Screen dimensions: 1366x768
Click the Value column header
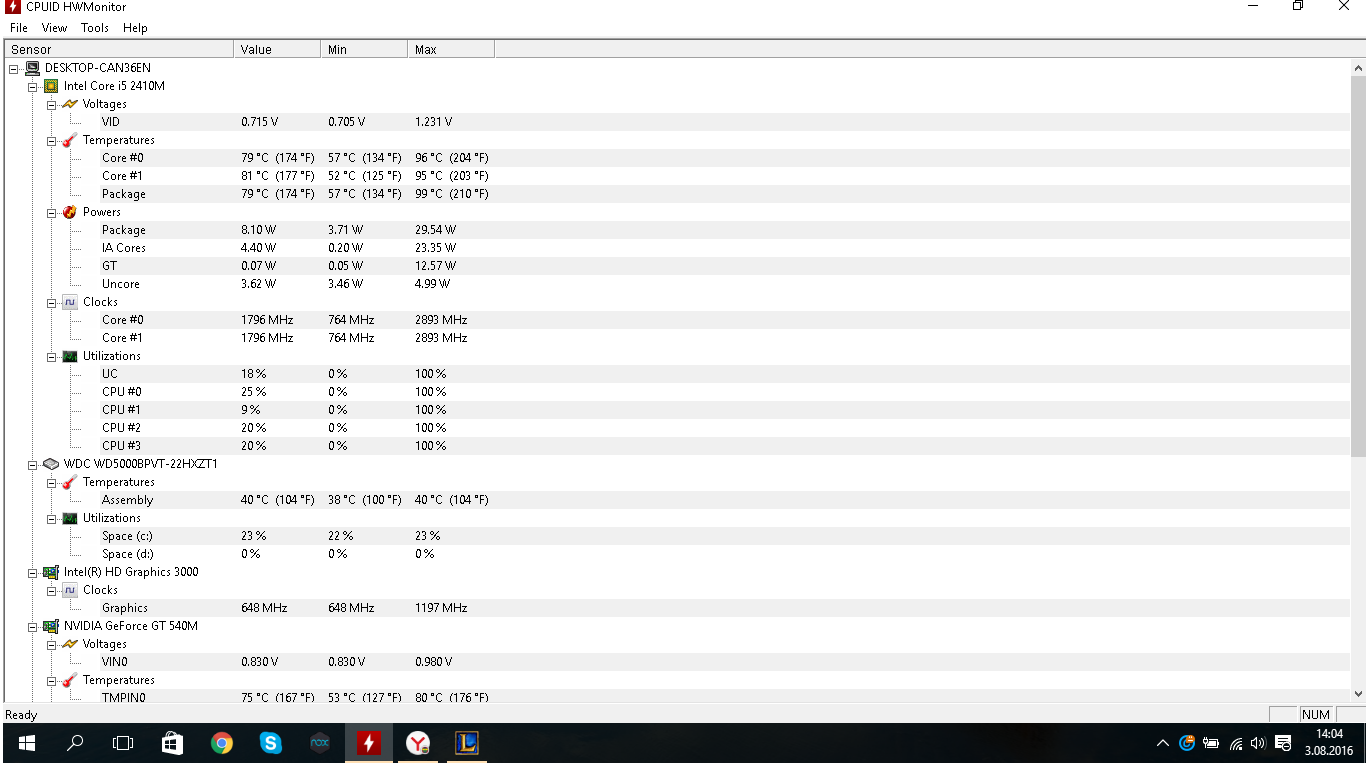277,49
